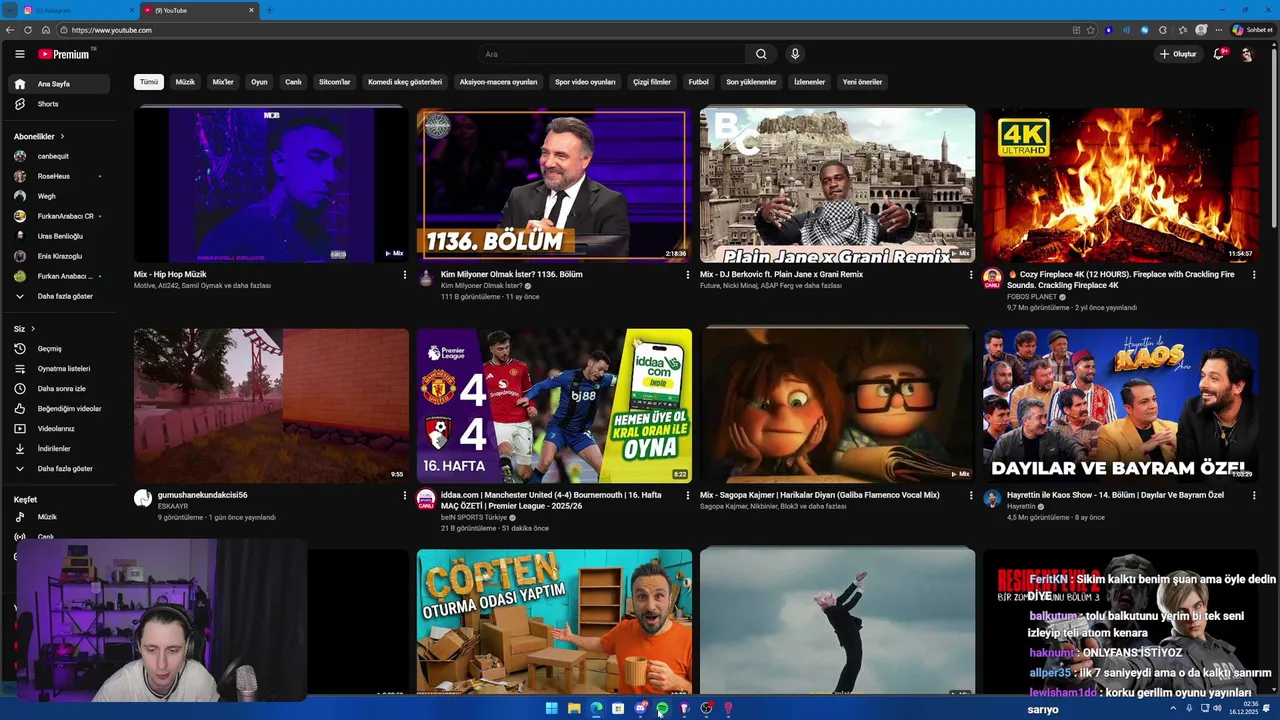Start voice search with microphone icon
Image resolution: width=1280 pixels, height=720 pixels.
[x=795, y=54]
